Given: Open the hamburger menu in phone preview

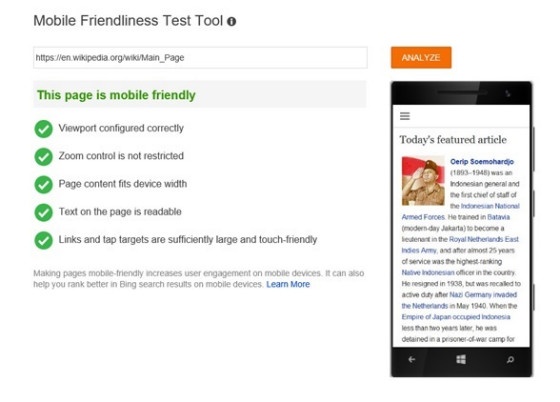Looking at the screenshot, I should [x=405, y=116].
